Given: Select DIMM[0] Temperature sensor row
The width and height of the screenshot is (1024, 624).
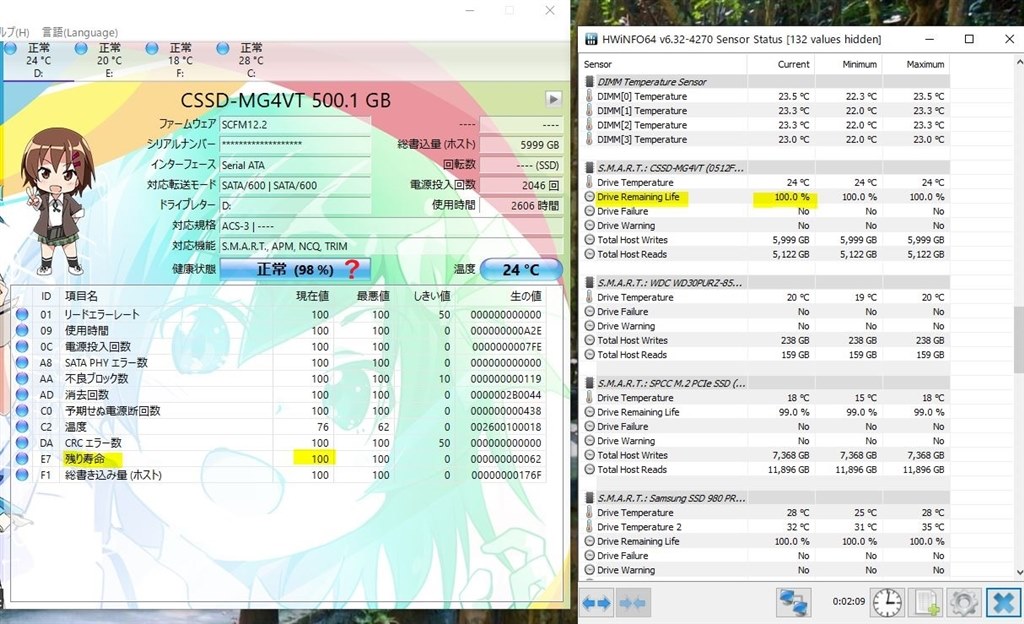Looking at the screenshot, I should coord(765,96).
